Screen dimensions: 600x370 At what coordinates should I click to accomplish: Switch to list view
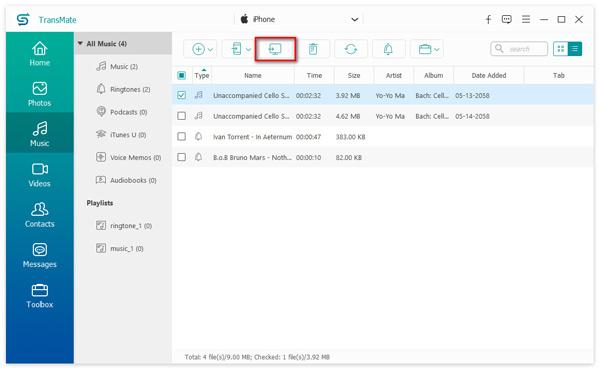tap(575, 49)
